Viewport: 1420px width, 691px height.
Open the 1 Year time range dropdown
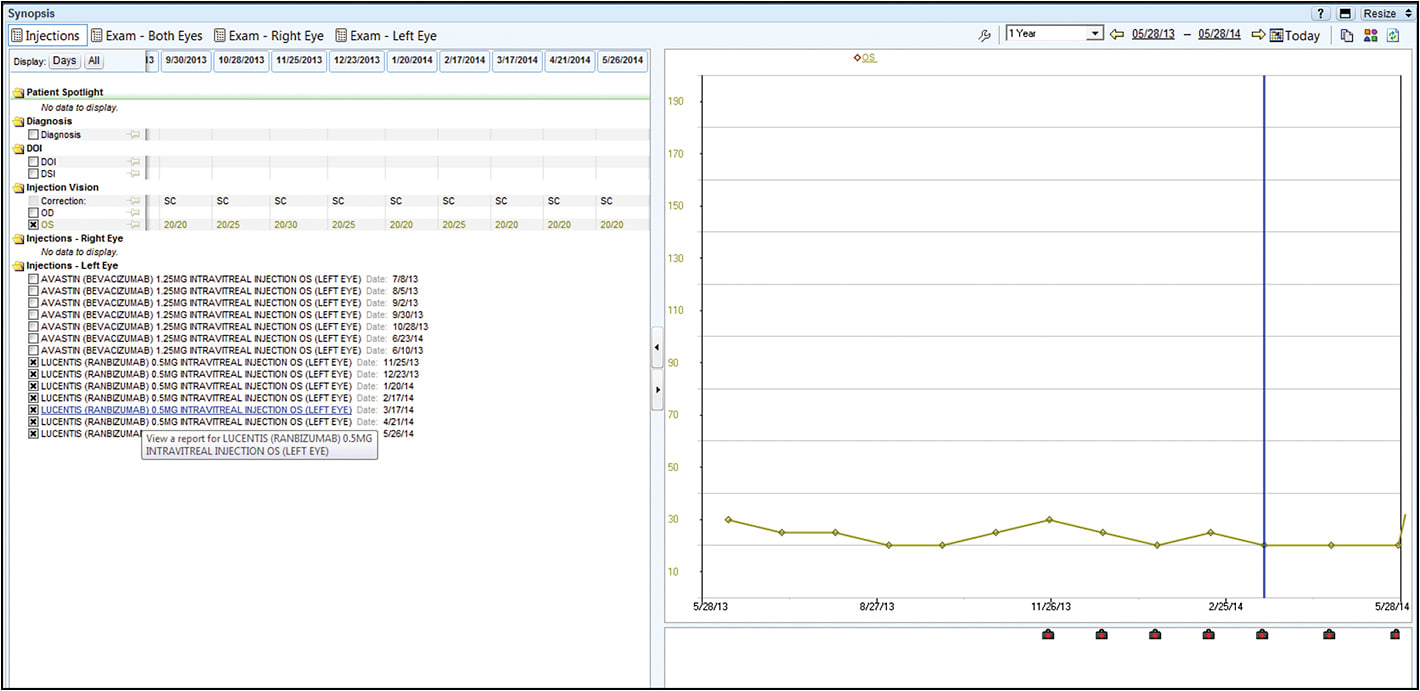pyautogui.click(x=1095, y=34)
